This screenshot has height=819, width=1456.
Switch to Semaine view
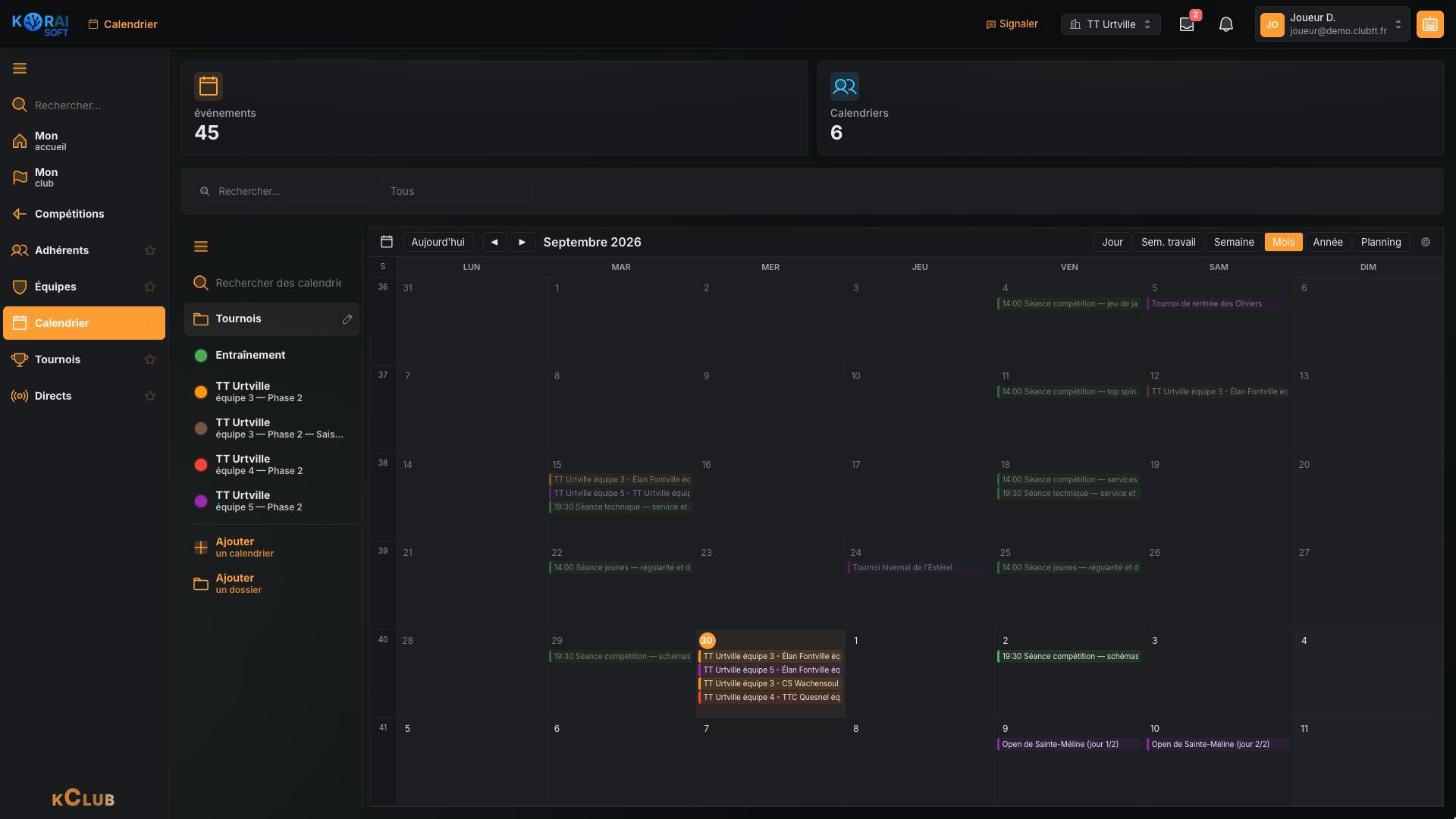[x=1233, y=242]
